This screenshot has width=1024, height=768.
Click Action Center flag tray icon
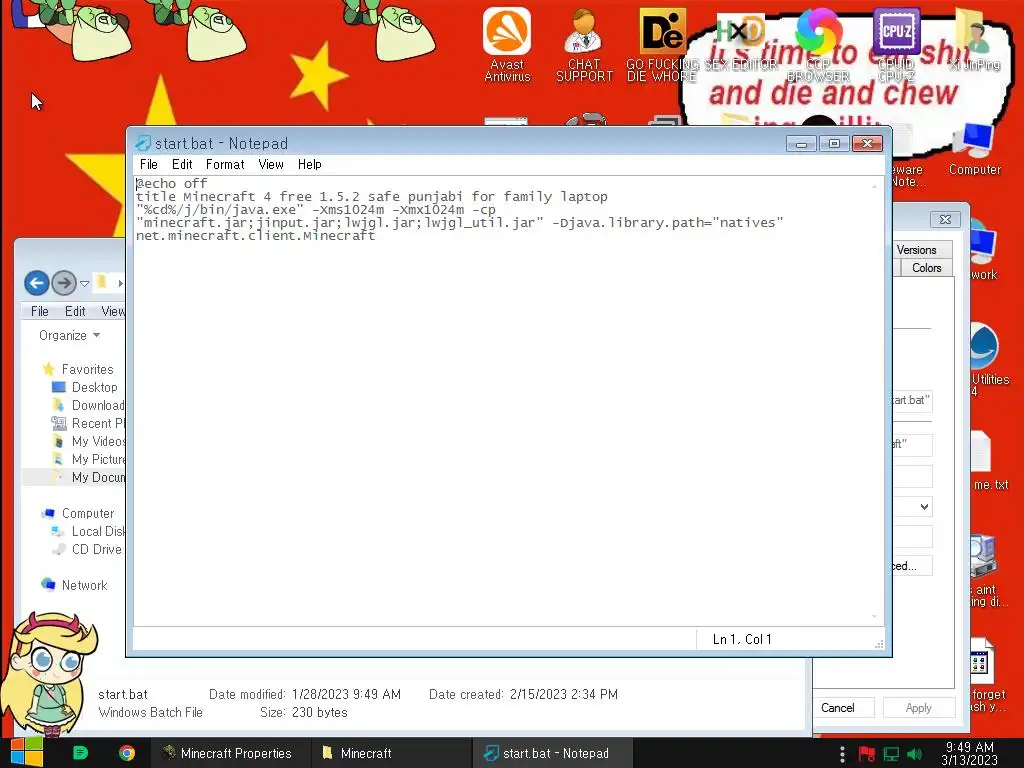click(x=866, y=754)
